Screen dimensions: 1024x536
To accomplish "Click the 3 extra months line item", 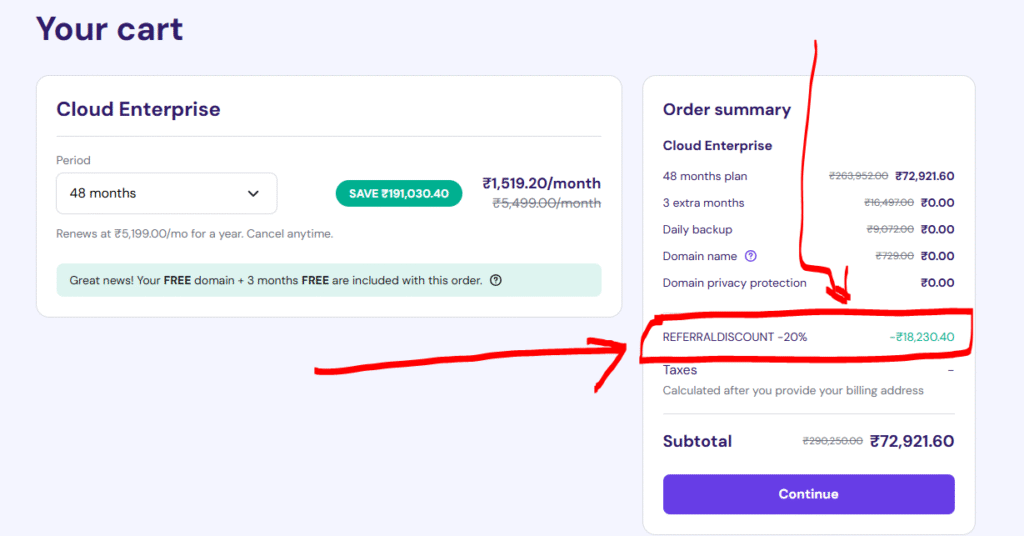I will tap(703, 203).
